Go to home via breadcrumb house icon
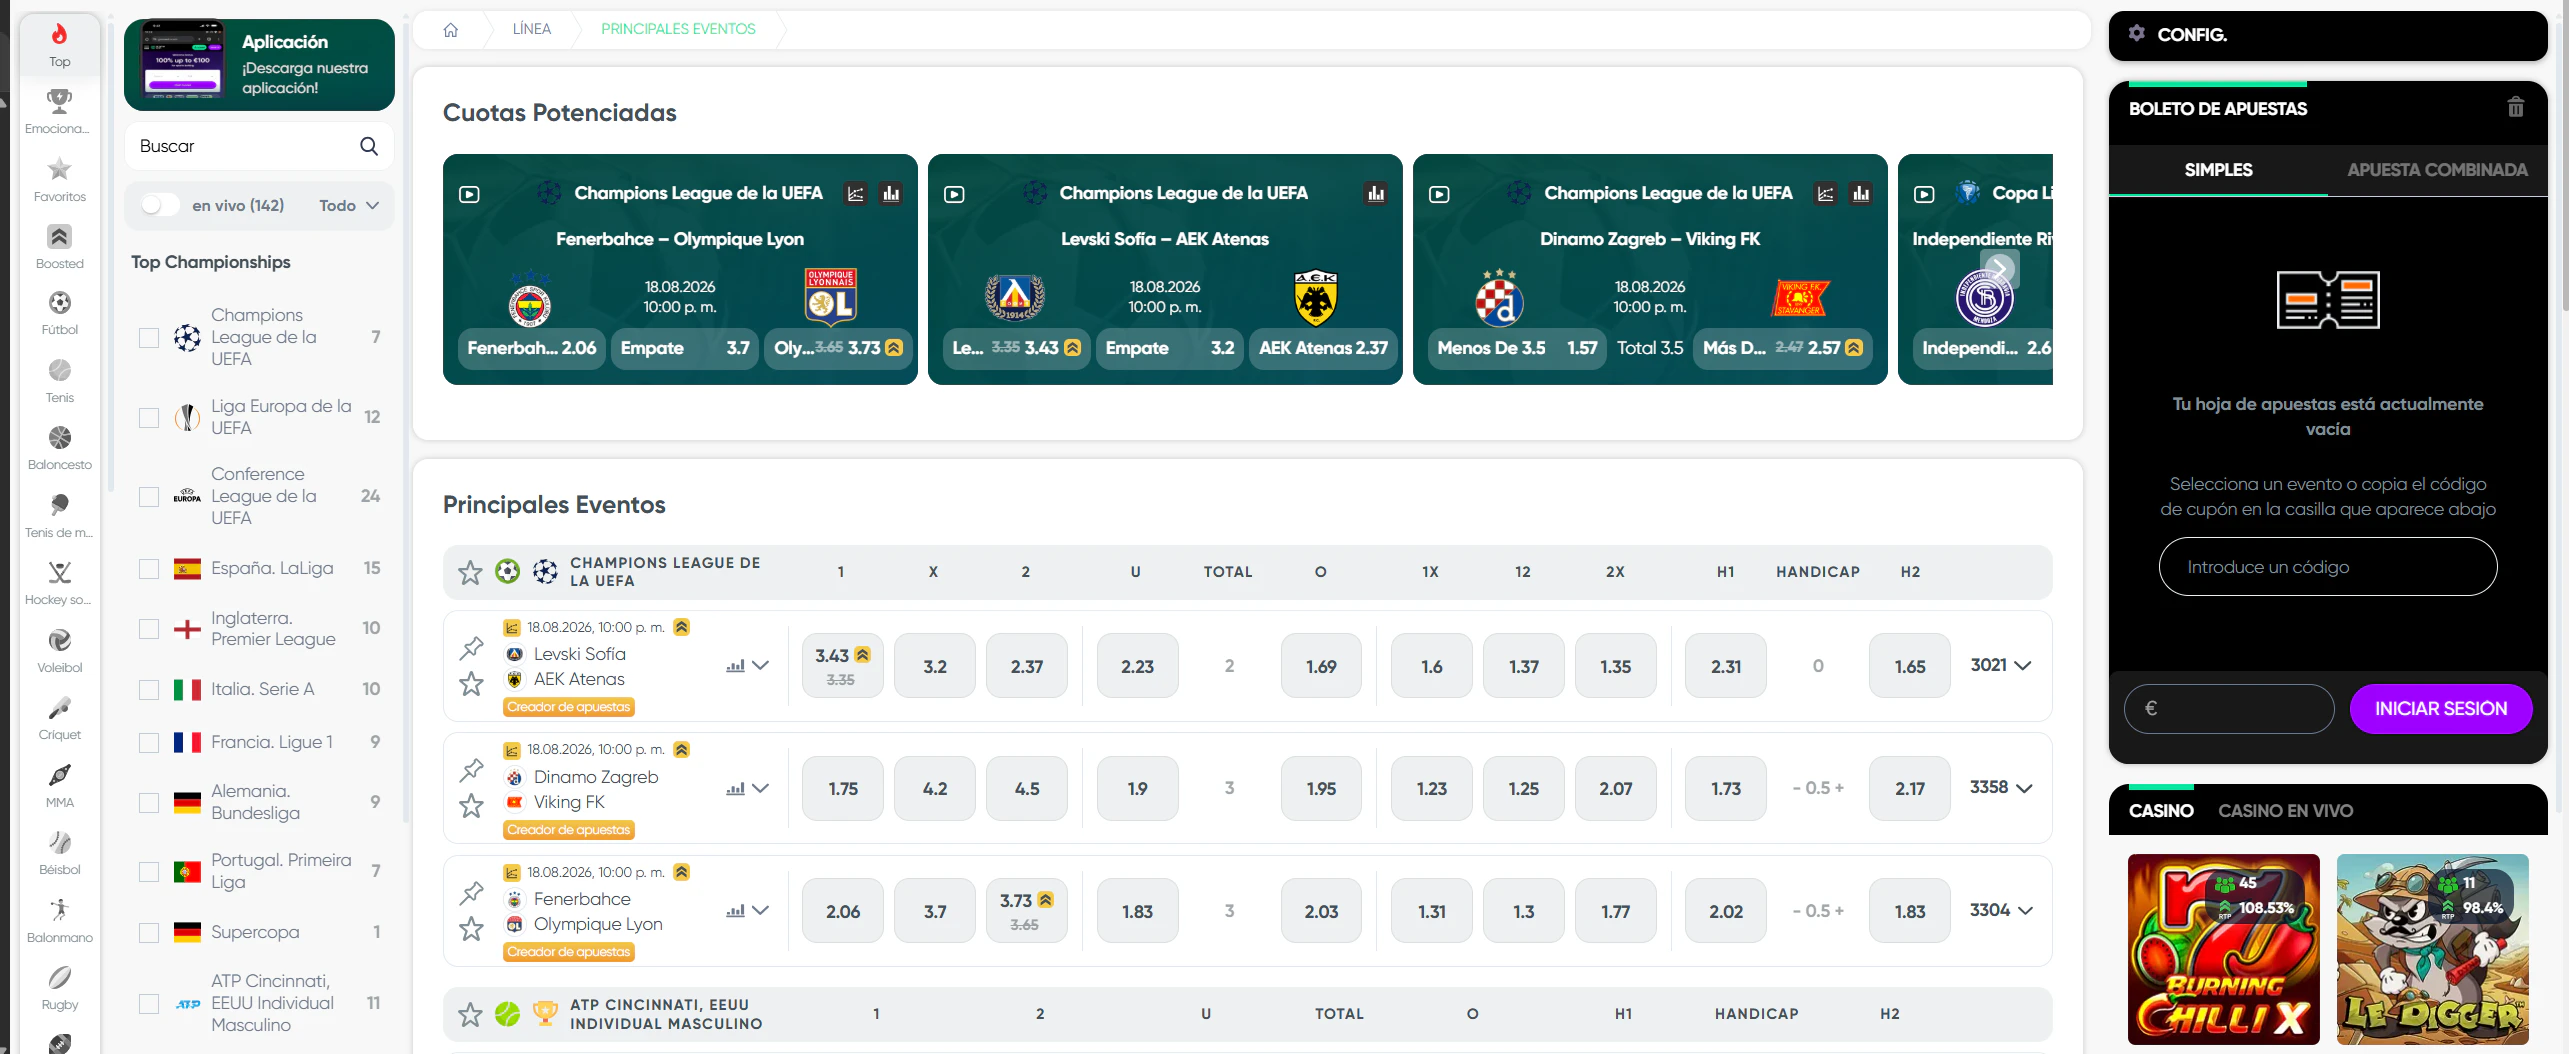 451,29
